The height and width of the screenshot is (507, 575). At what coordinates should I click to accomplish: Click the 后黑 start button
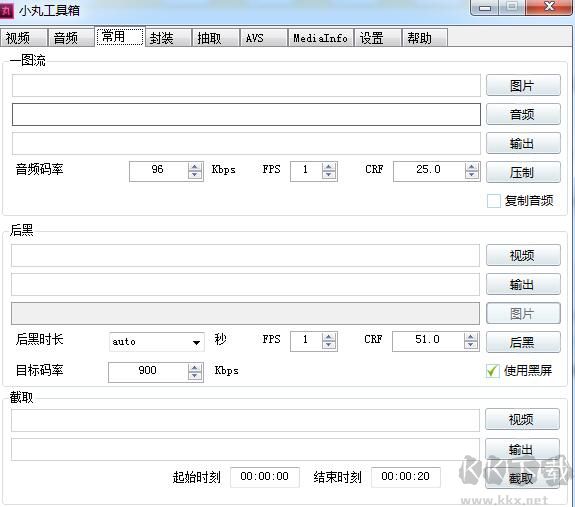coord(523,342)
